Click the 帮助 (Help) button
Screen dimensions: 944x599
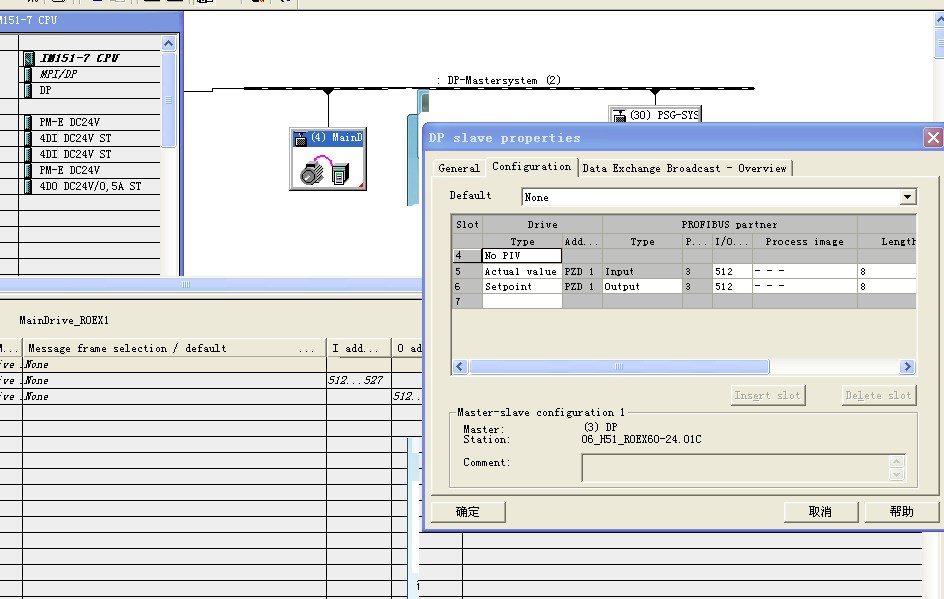tap(901, 512)
